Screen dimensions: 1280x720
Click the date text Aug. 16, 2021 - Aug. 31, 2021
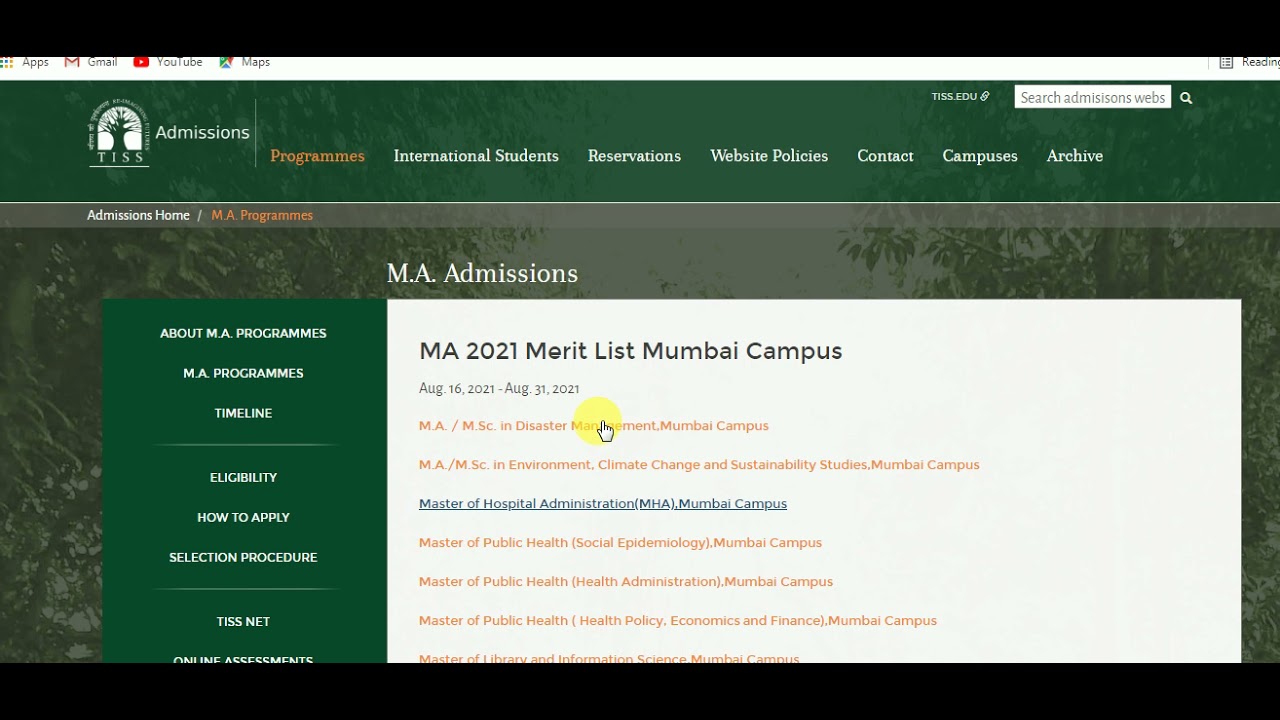pos(499,389)
